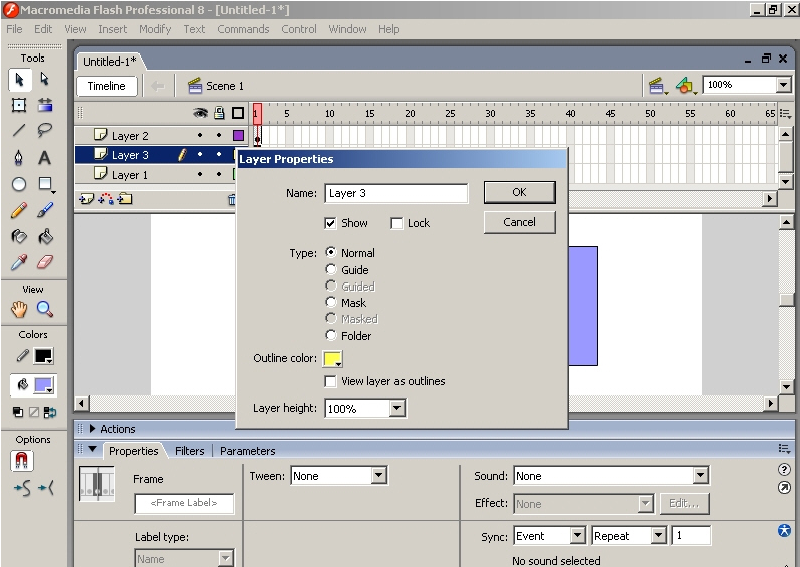This screenshot has width=800, height=567.
Task: Enable View layer as outlines checkbox
Action: 330,381
